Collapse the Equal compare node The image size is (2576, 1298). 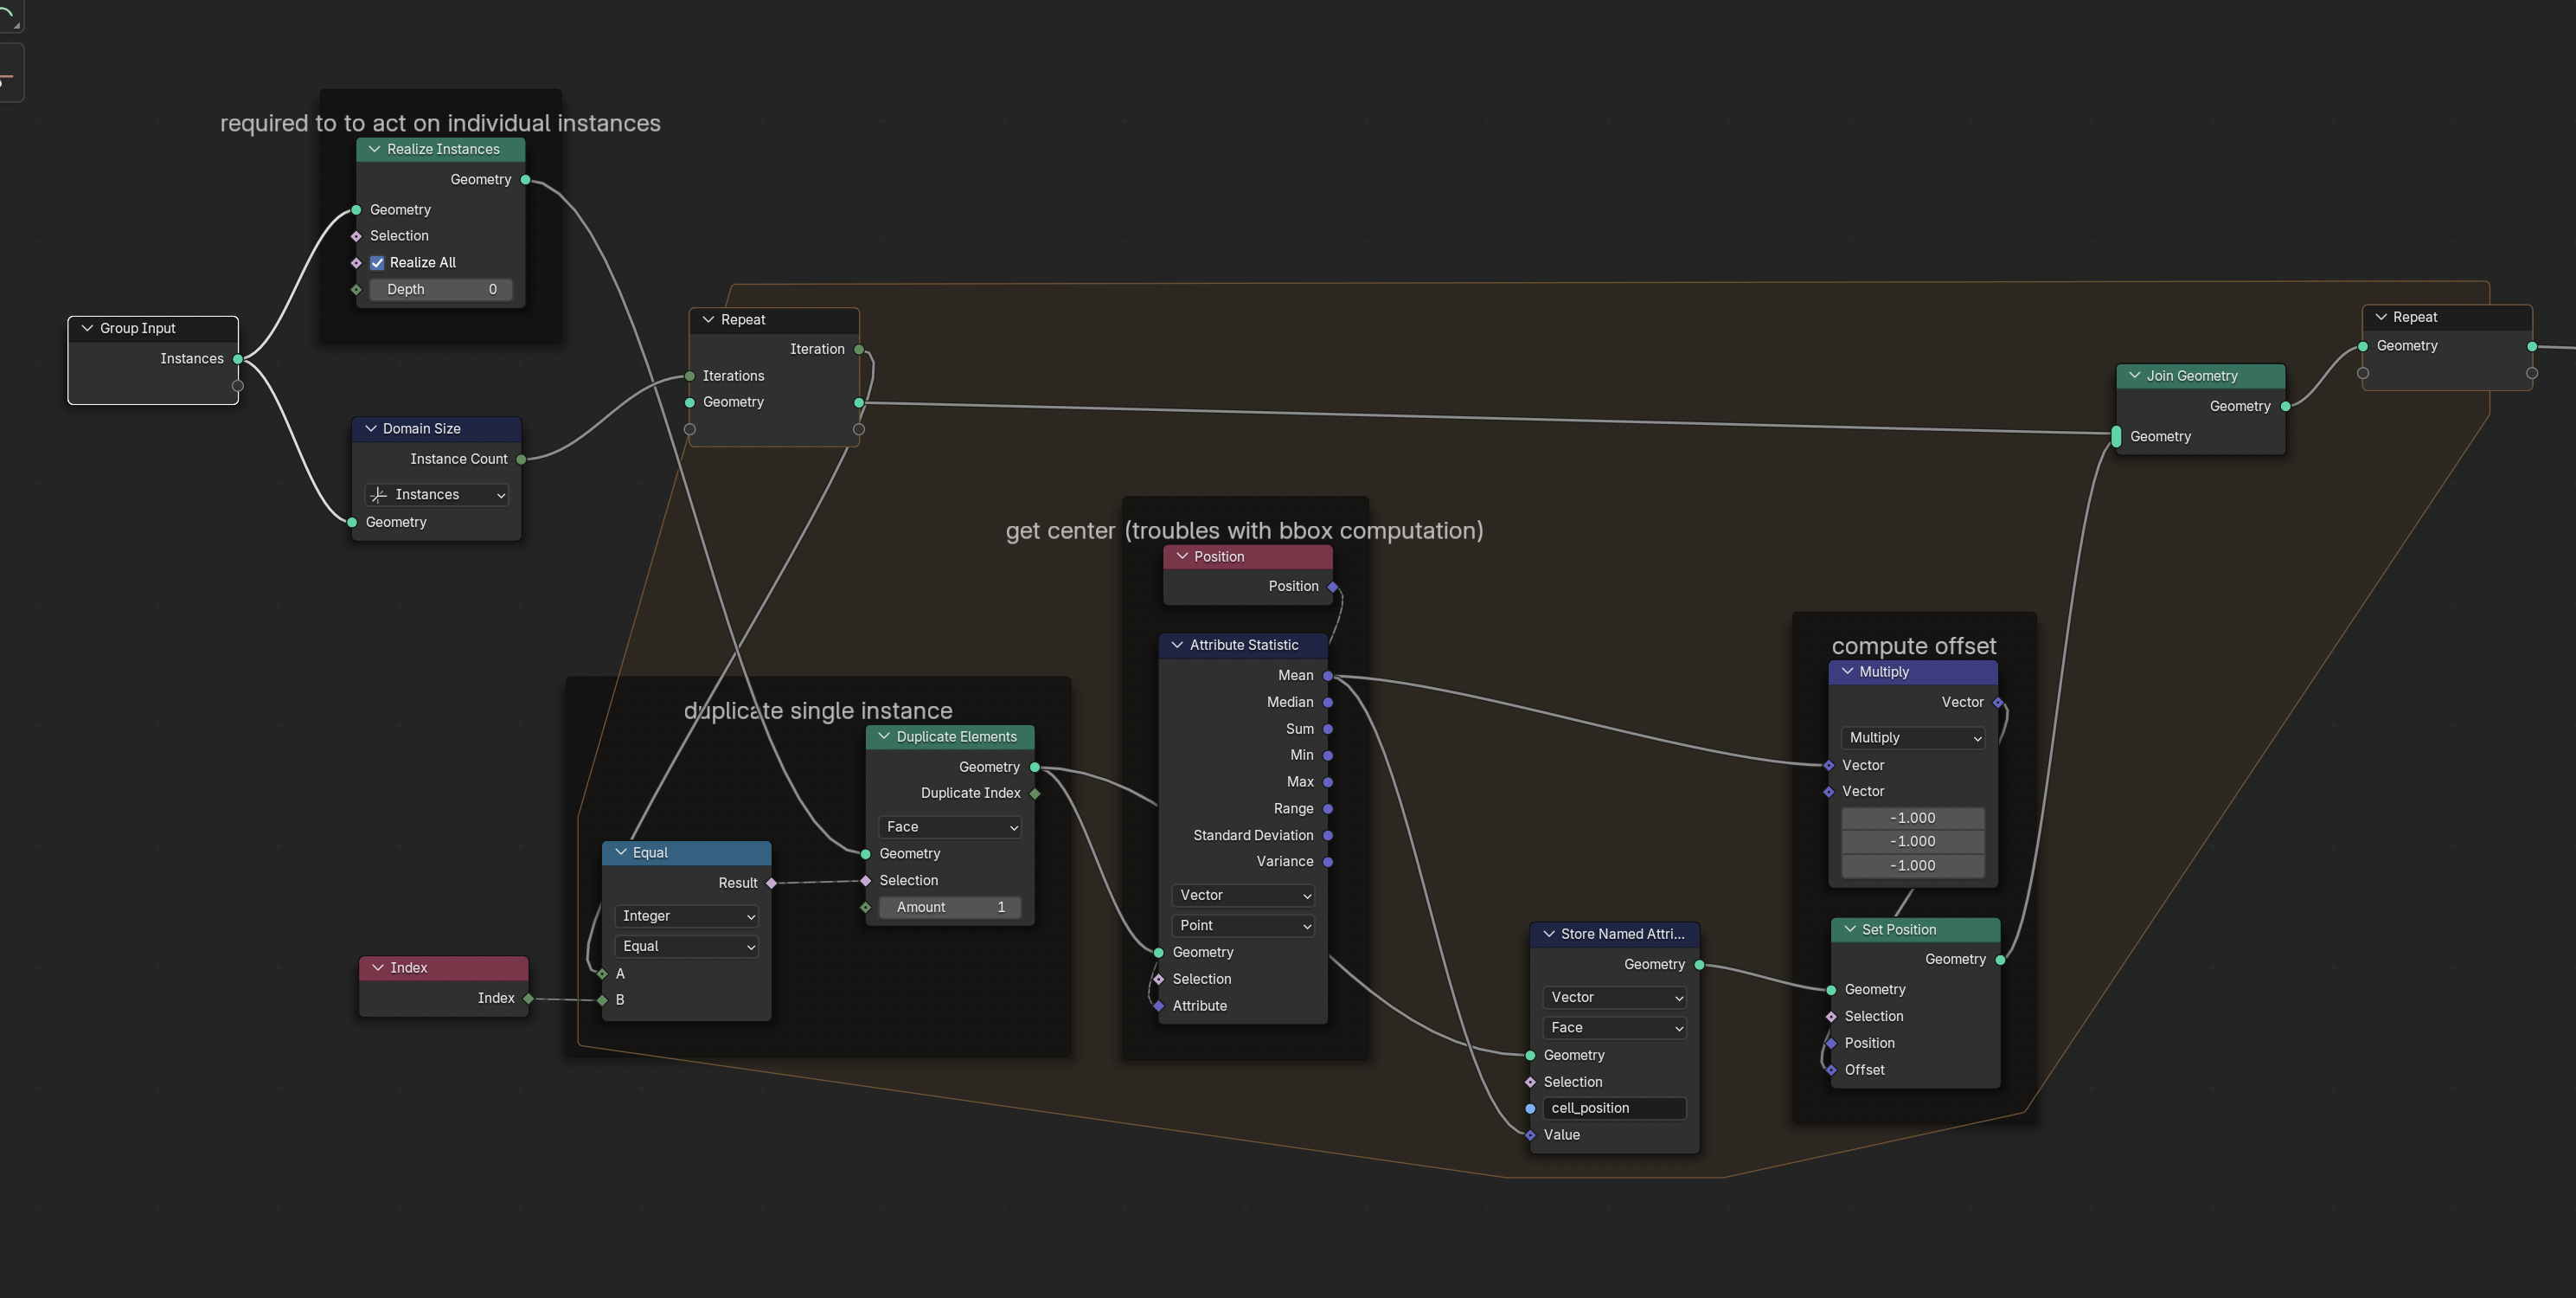pos(620,852)
